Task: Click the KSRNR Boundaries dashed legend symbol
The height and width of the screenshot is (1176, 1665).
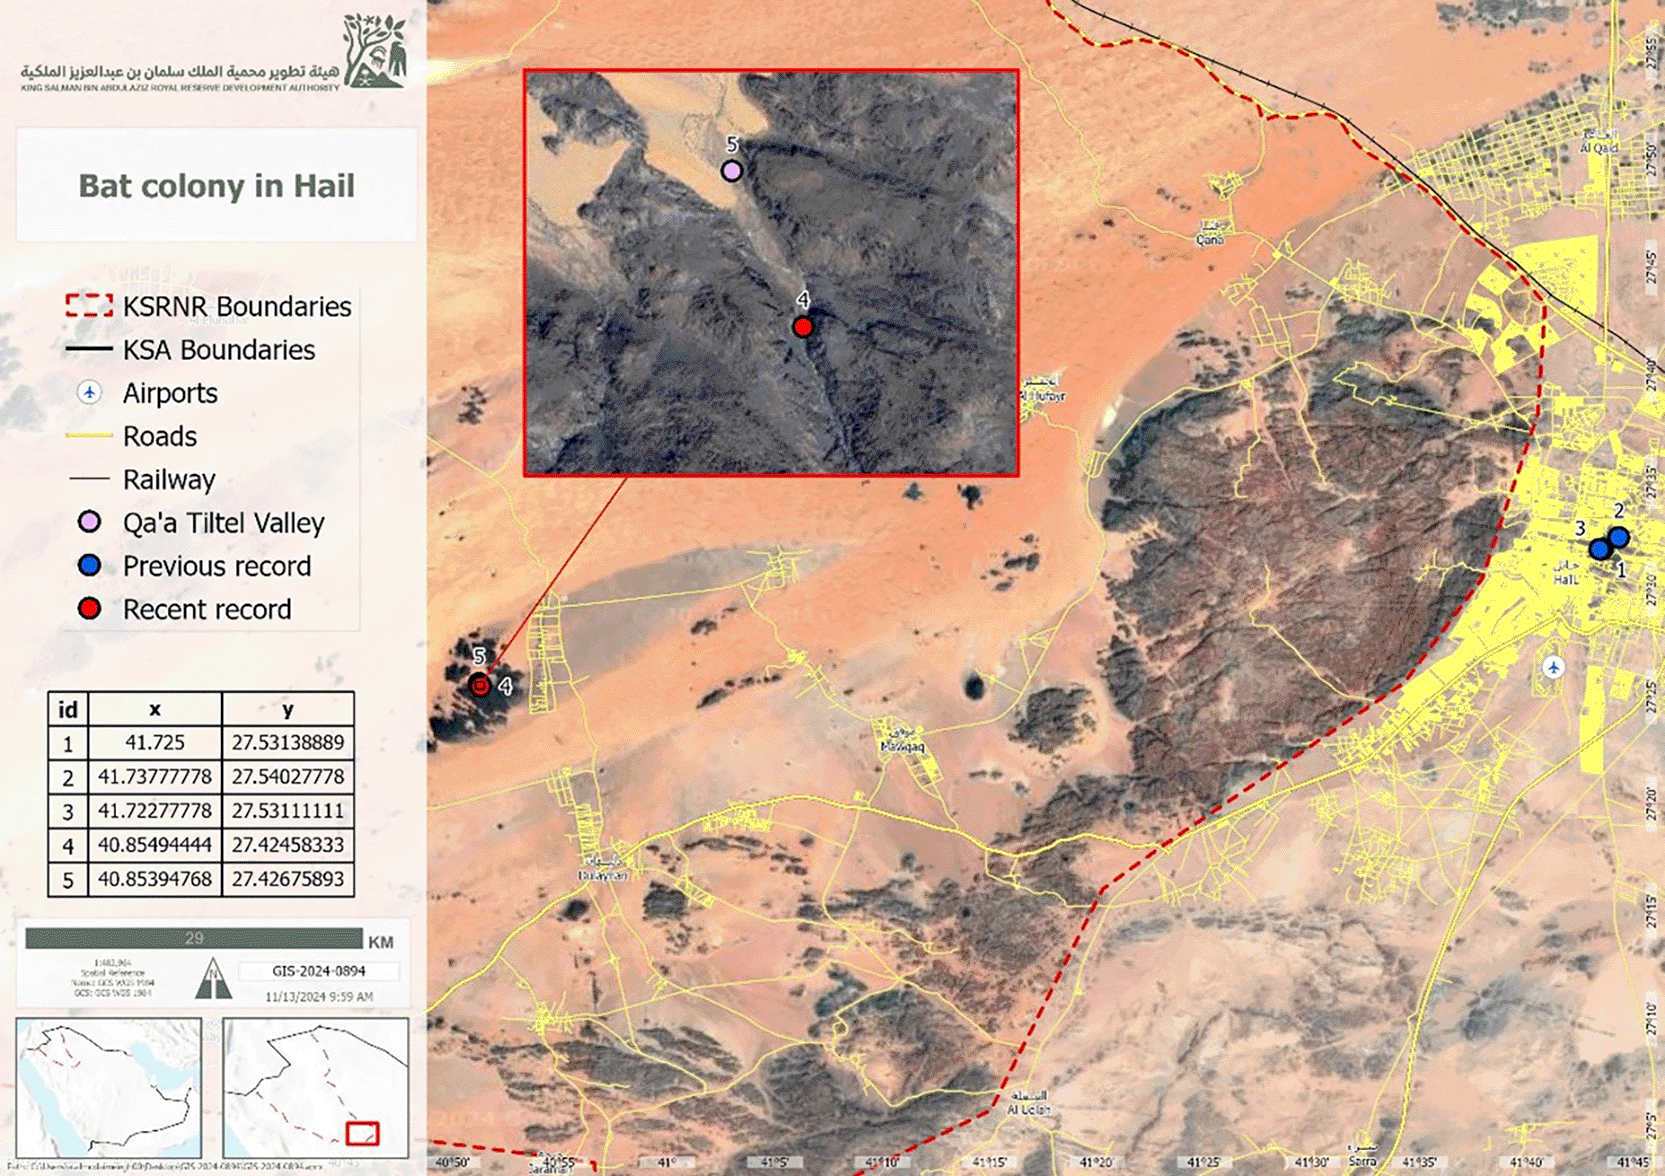Action: tap(89, 306)
